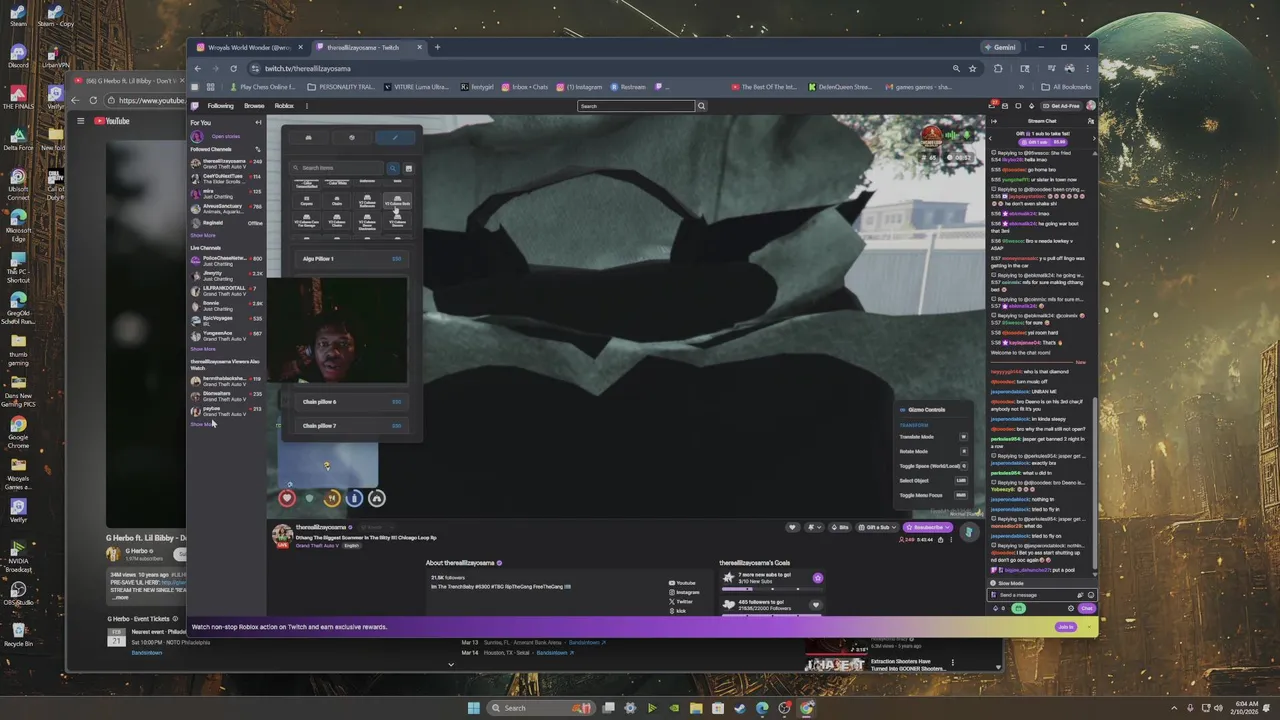Open the browser extensions puzzle icon
Screen dimensions: 1280x720
(x=998, y=68)
